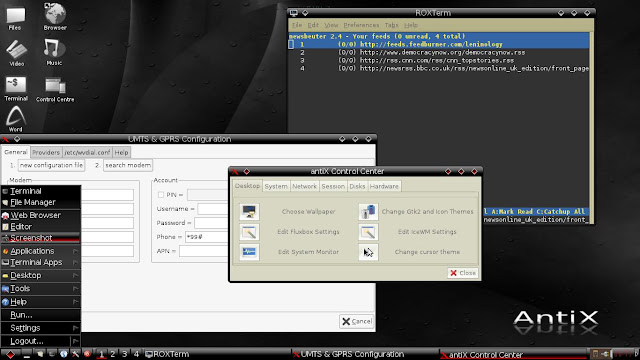The image size is (640, 360).
Task: Open ROXTerm Tabs menu
Action: [x=391, y=25]
